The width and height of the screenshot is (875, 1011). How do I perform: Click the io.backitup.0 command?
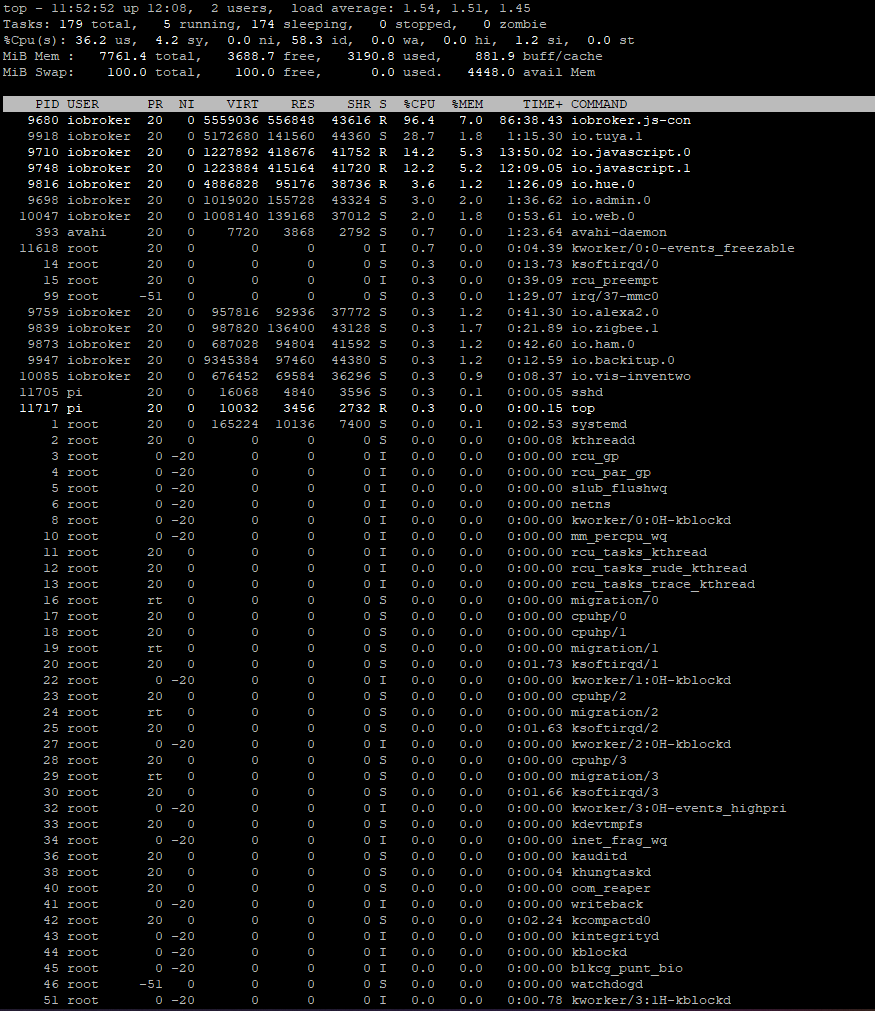(623, 361)
